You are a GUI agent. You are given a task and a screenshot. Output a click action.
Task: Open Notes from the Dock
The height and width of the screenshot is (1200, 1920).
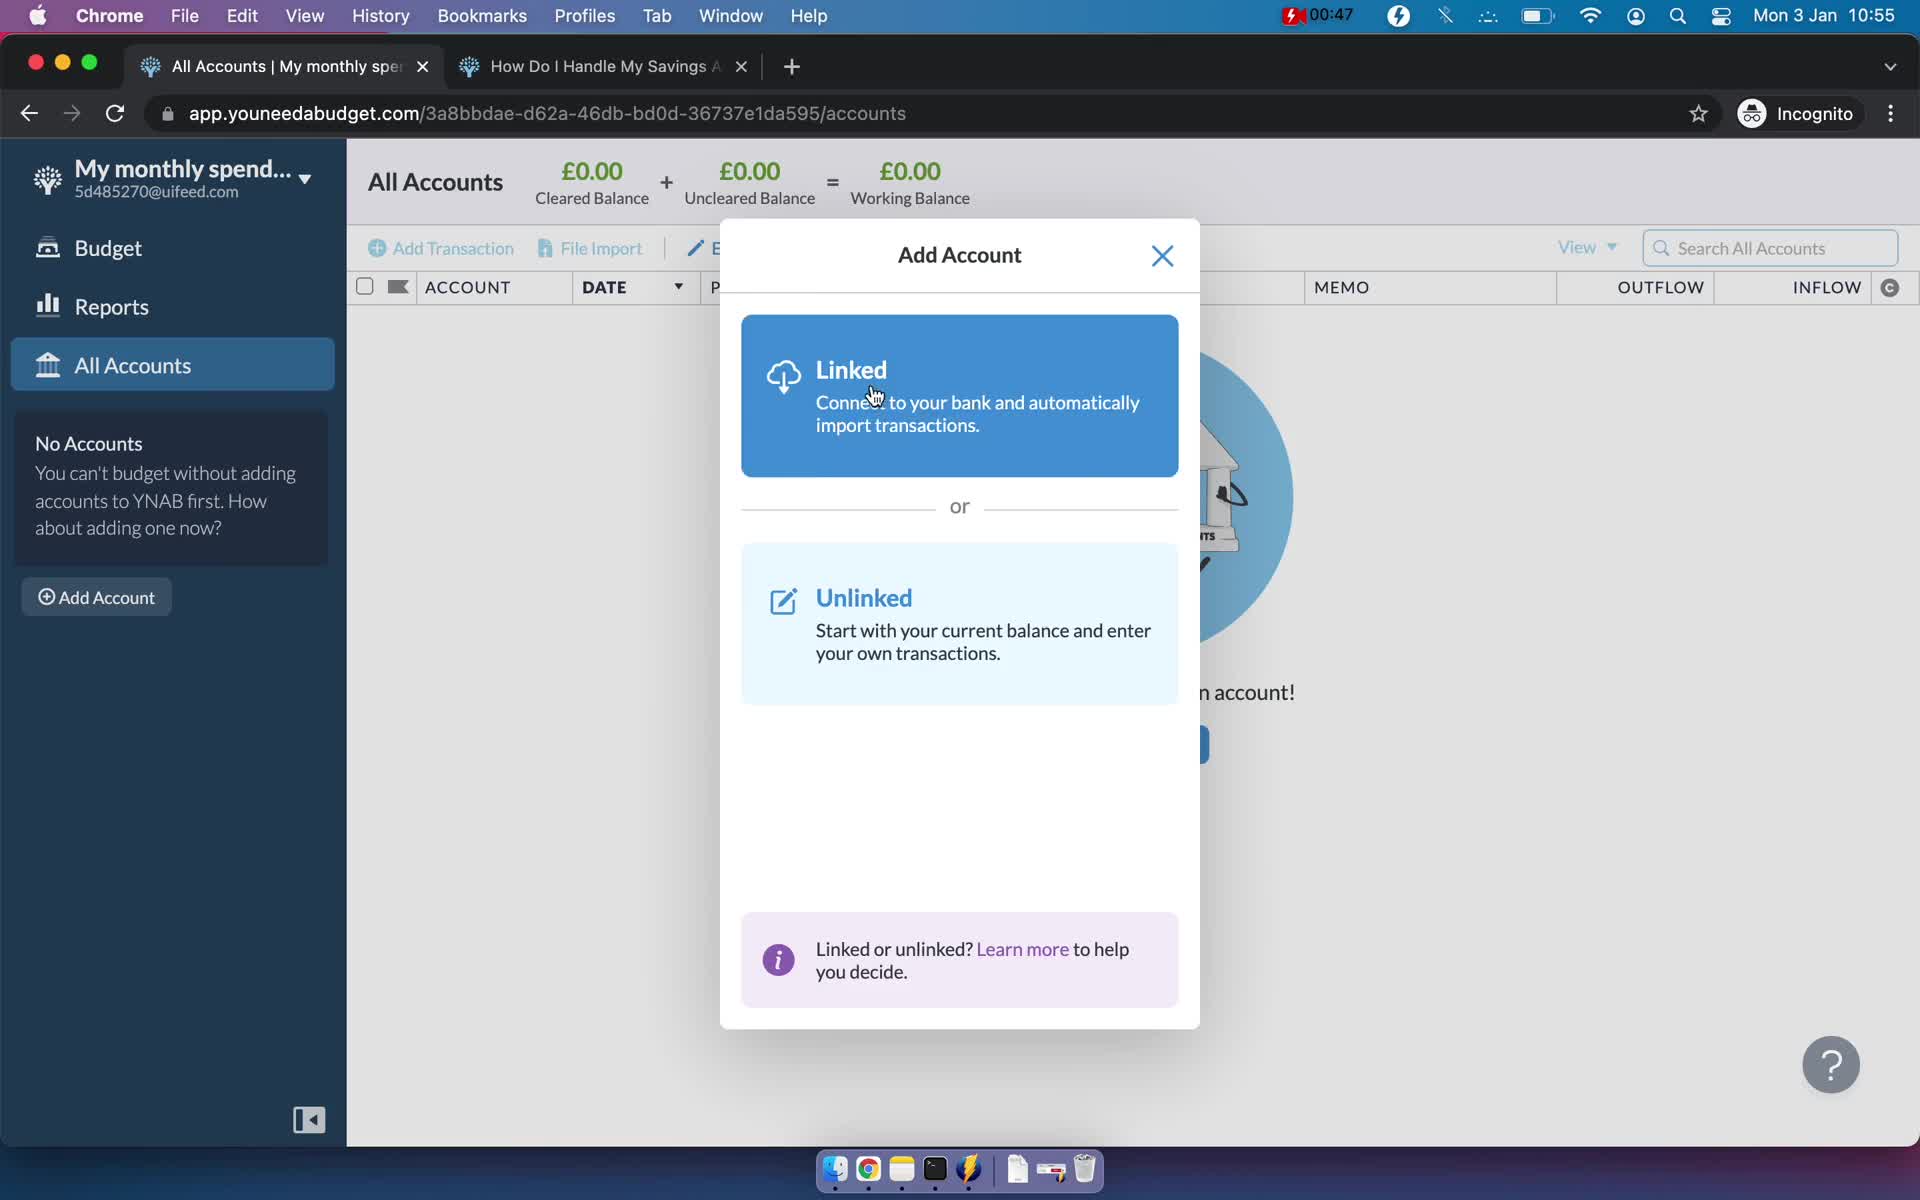902,1169
